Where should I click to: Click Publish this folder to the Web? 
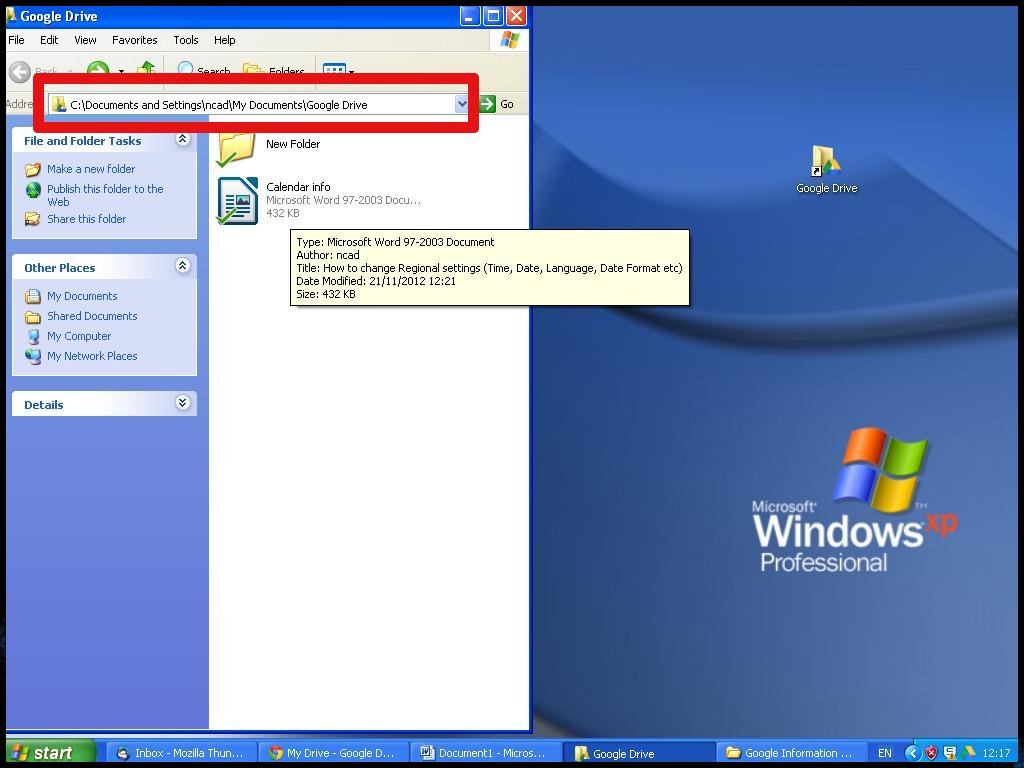coord(105,195)
